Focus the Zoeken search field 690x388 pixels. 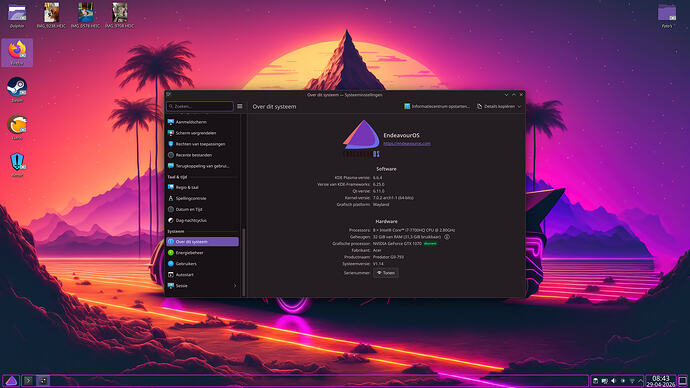click(x=200, y=106)
